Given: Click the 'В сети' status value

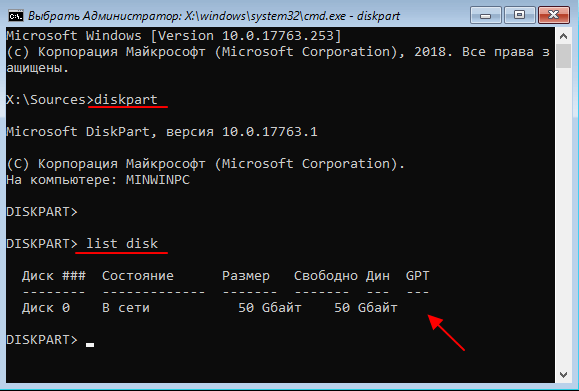Looking at the screenshot, I should (x=126, y=308).
